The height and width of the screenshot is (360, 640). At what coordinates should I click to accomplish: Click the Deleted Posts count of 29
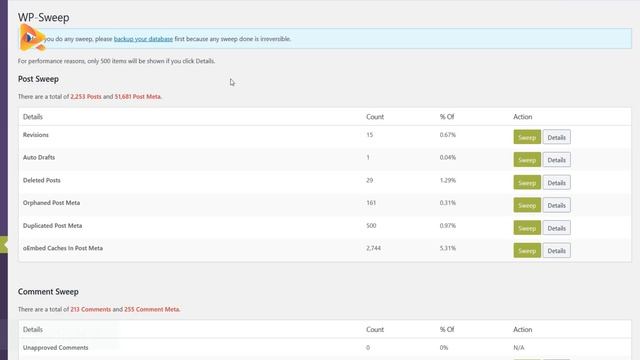click(369, 180)
